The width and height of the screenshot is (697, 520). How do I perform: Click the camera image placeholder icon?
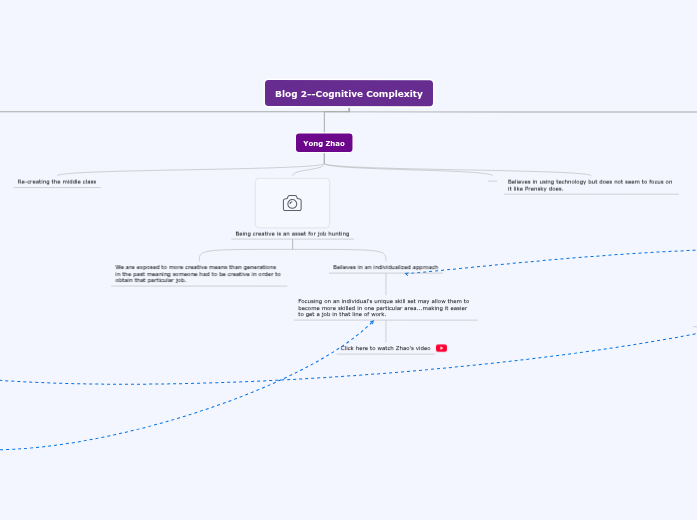point(292,203)
